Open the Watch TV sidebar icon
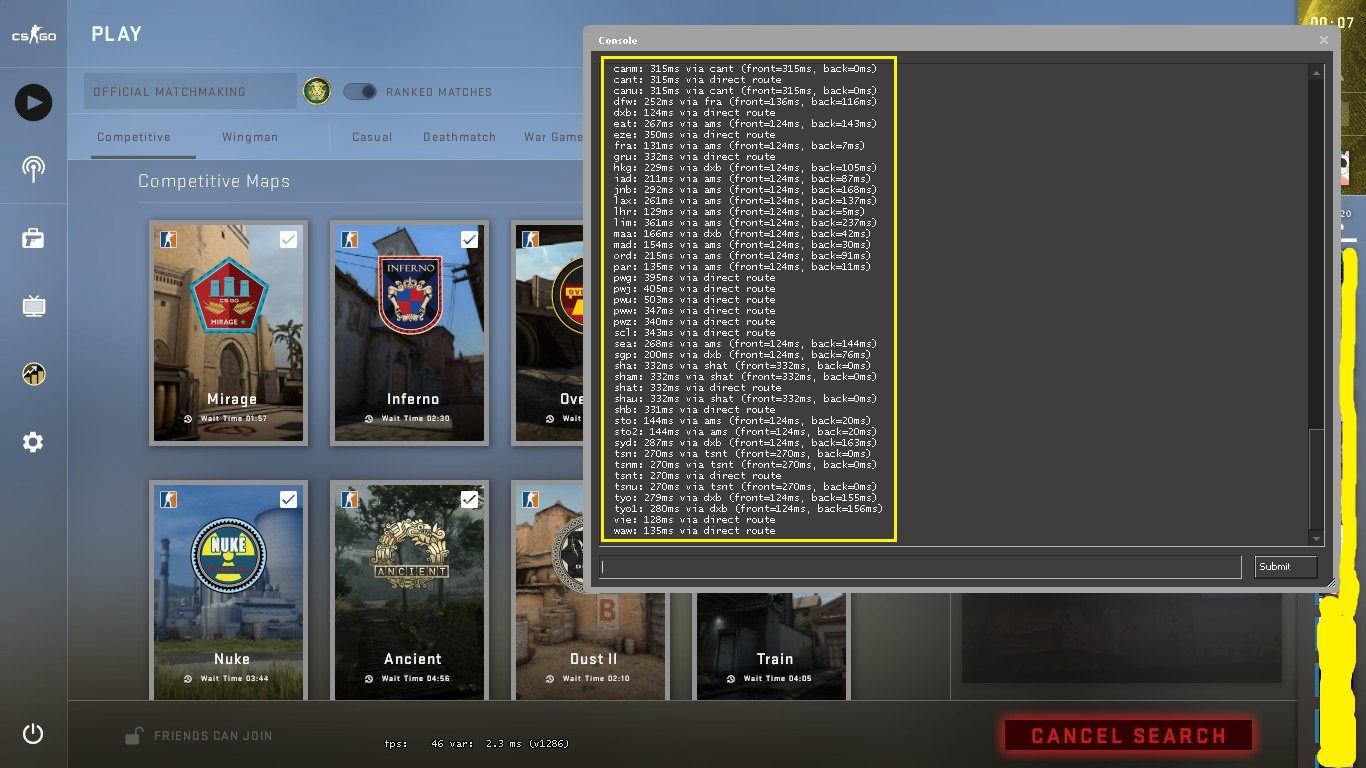The height and width of the screenshot is (768, 1366). [x=33, y=306]
